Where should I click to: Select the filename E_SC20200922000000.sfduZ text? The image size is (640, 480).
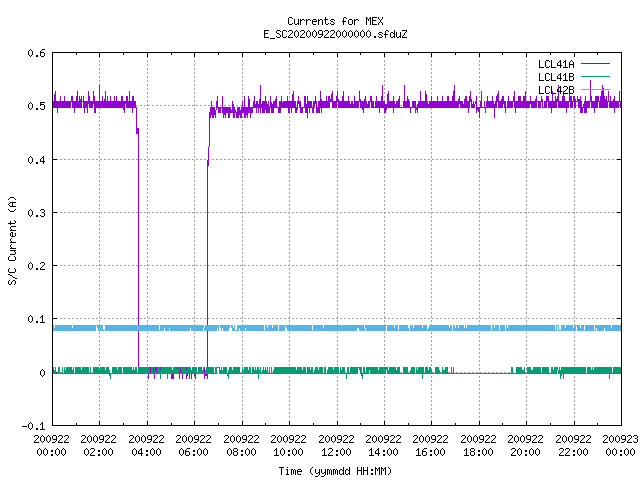click(335, 34)
